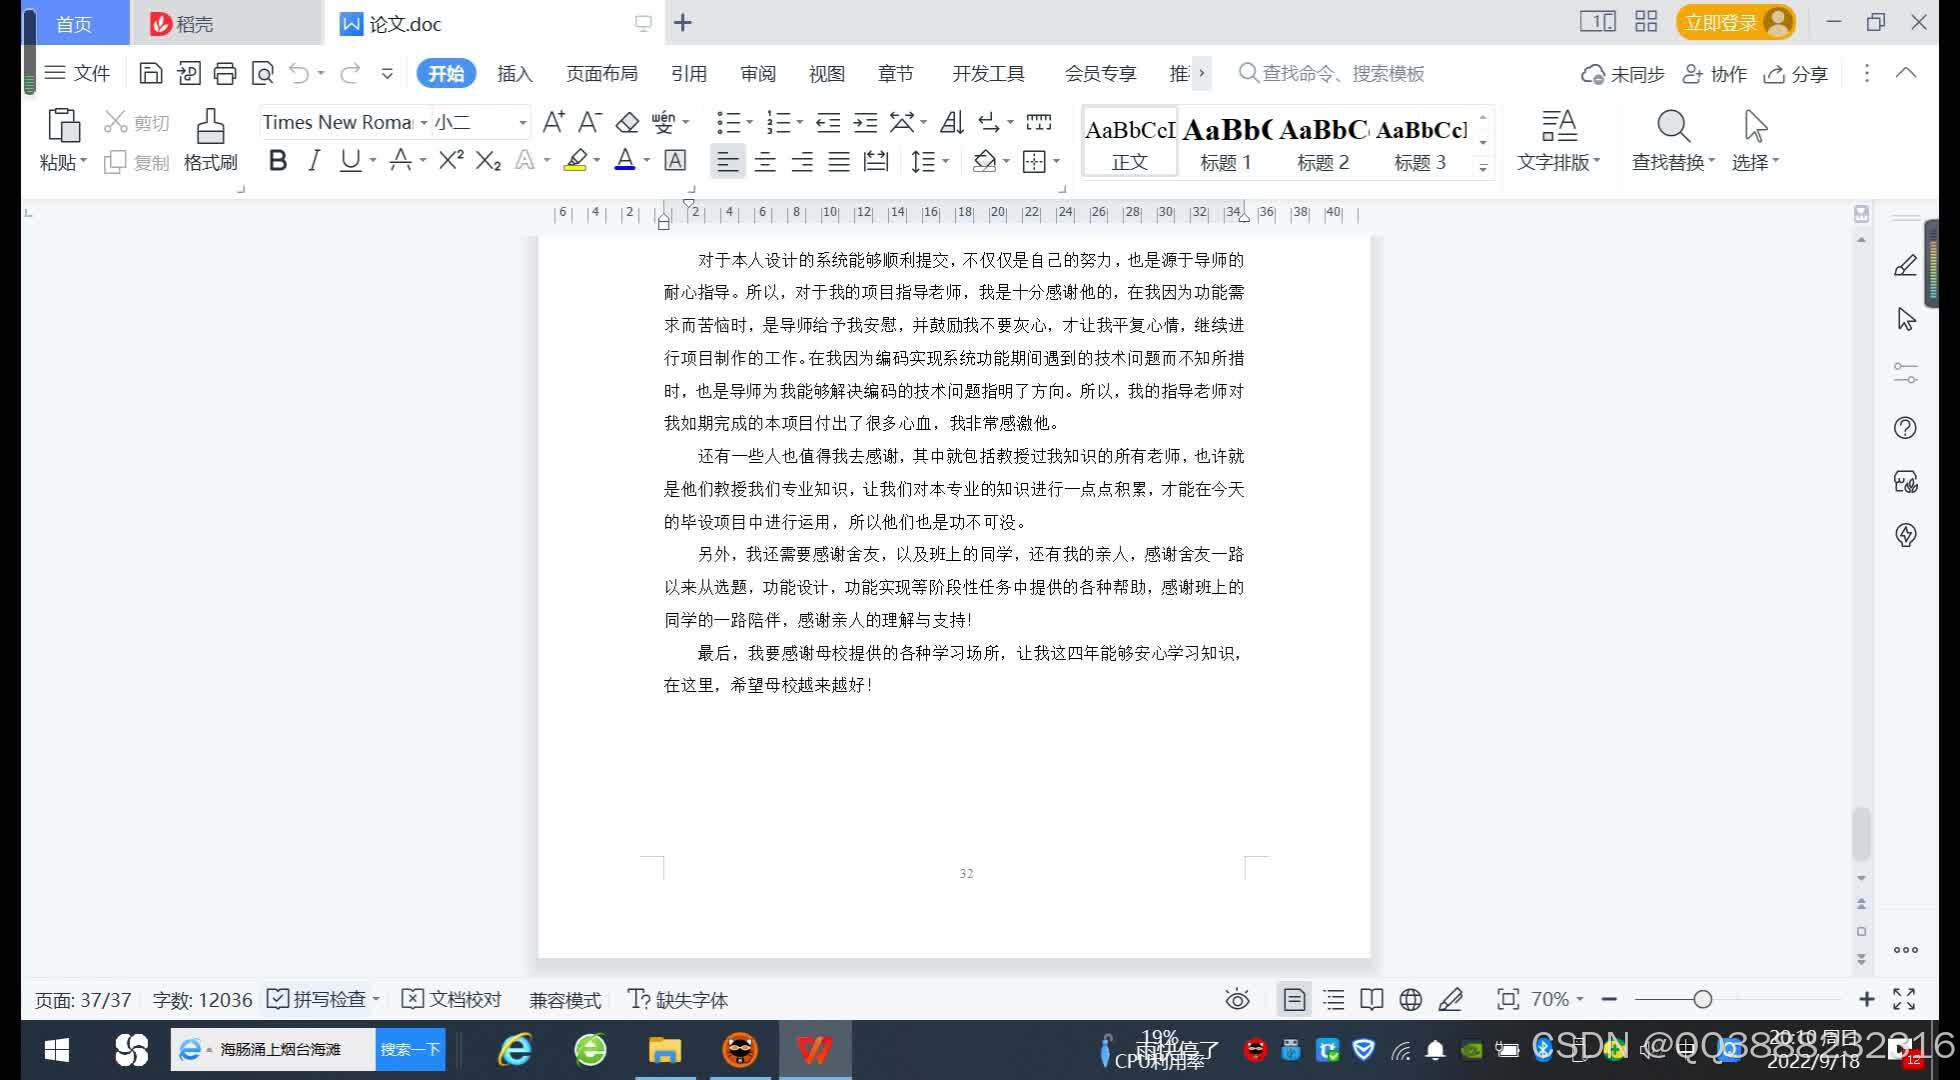This screenshot has width=1960, height=1080.
Task: Click the Print icon in quick toolbar
Action: point(224,73)
